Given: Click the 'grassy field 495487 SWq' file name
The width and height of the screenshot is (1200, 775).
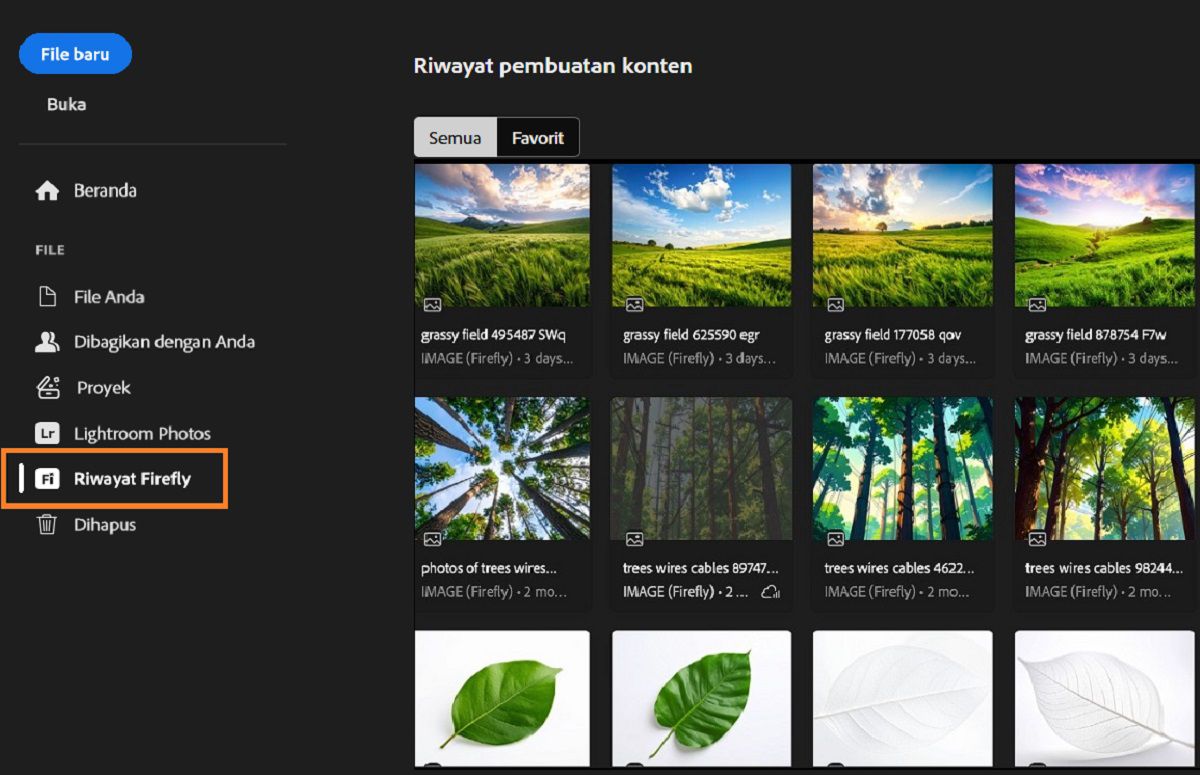Looking at the screenshot, I should click(493, 335).
